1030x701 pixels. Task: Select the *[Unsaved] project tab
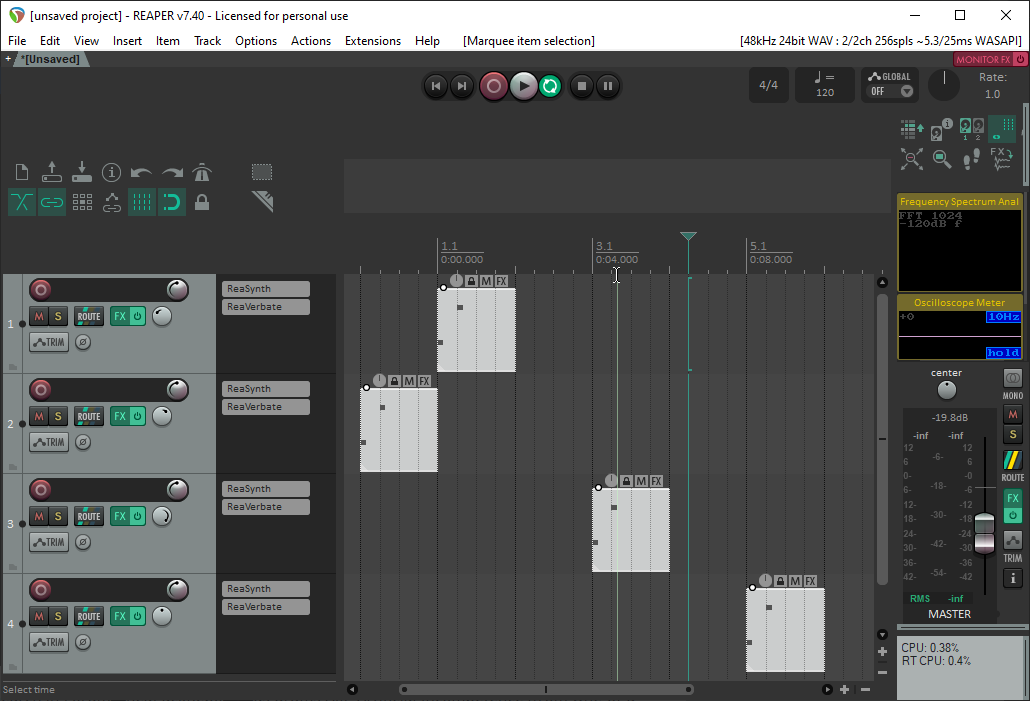51,59
